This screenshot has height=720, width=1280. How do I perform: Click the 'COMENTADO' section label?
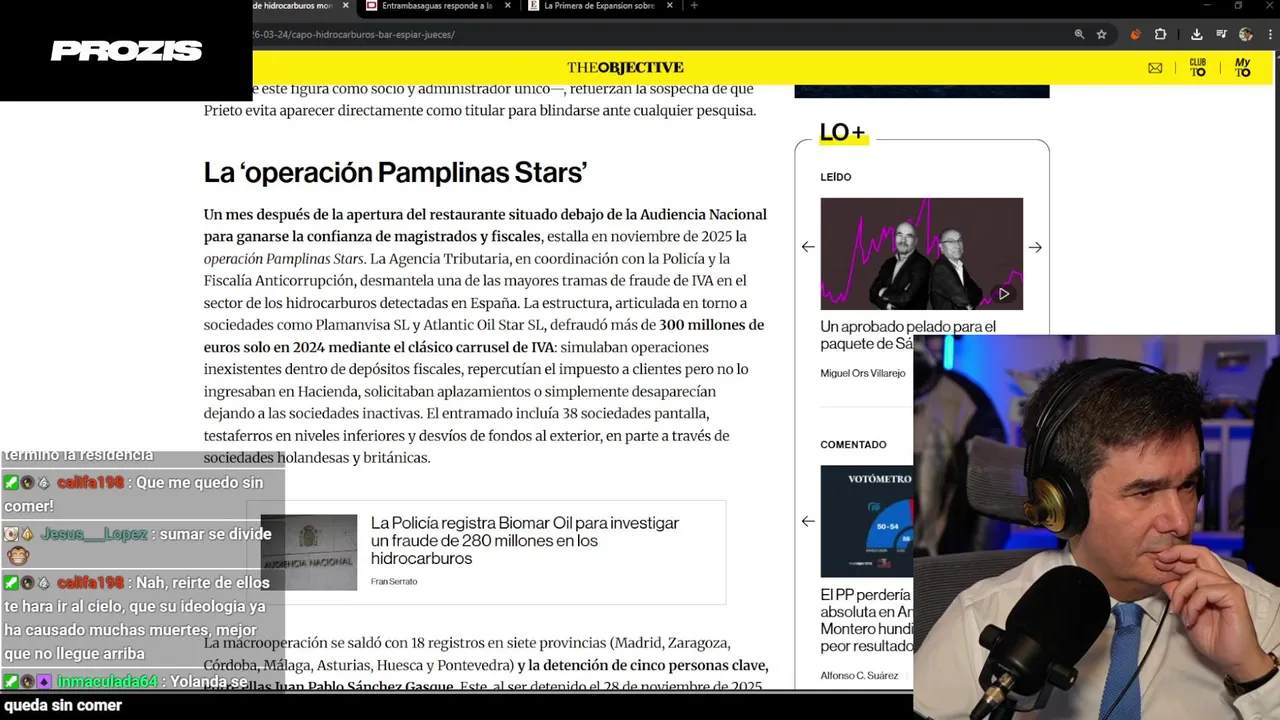tap(853, 445)
